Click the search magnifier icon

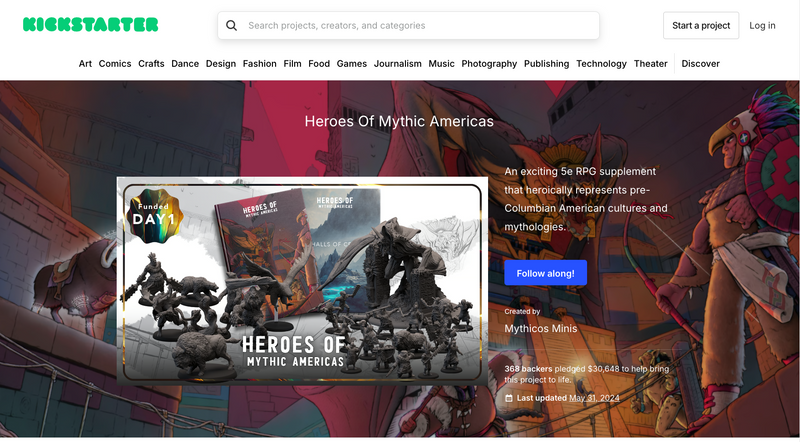point(232,26)
